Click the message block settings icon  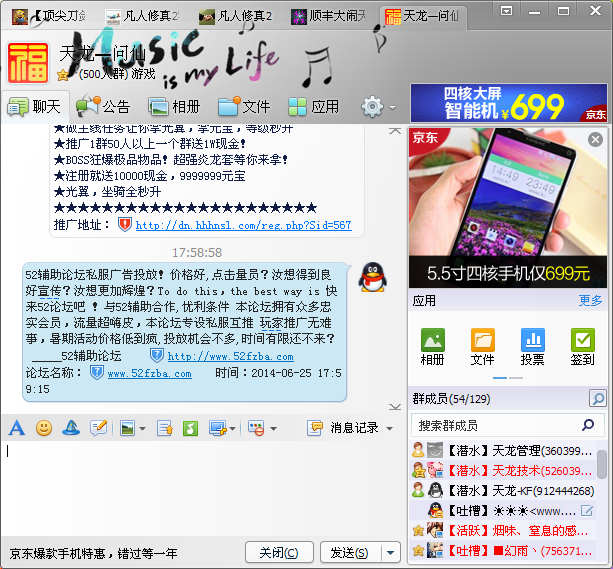(x=256, y=428)
